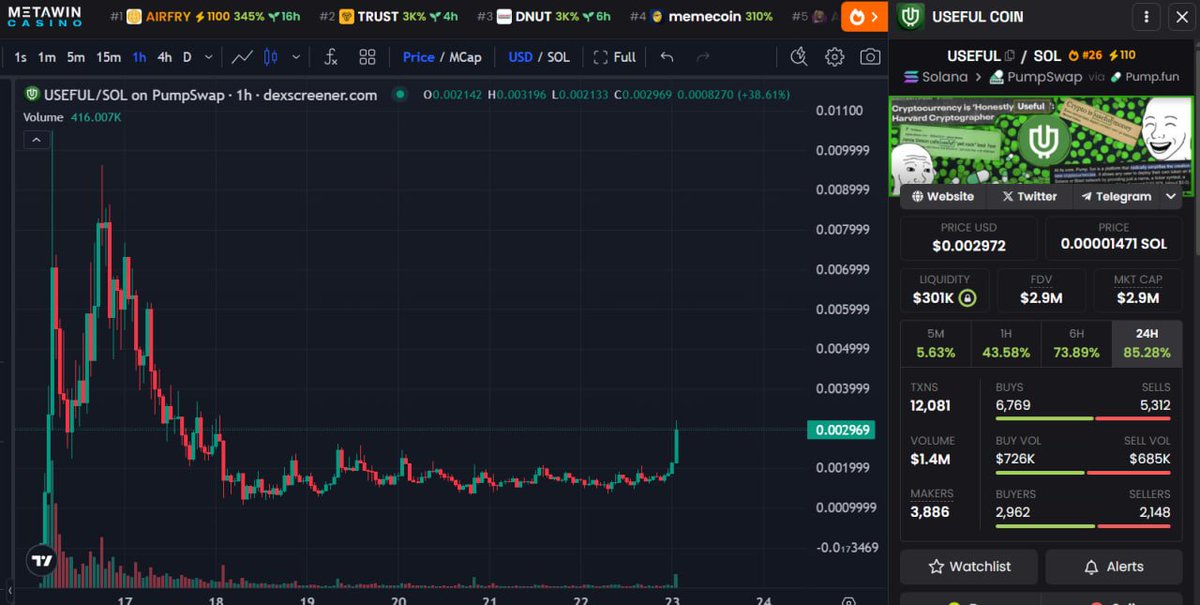The height and width of the screenshot is (605, 1200).
Task: Open Pump.fun link
Action: click(x=1143, y=76)
